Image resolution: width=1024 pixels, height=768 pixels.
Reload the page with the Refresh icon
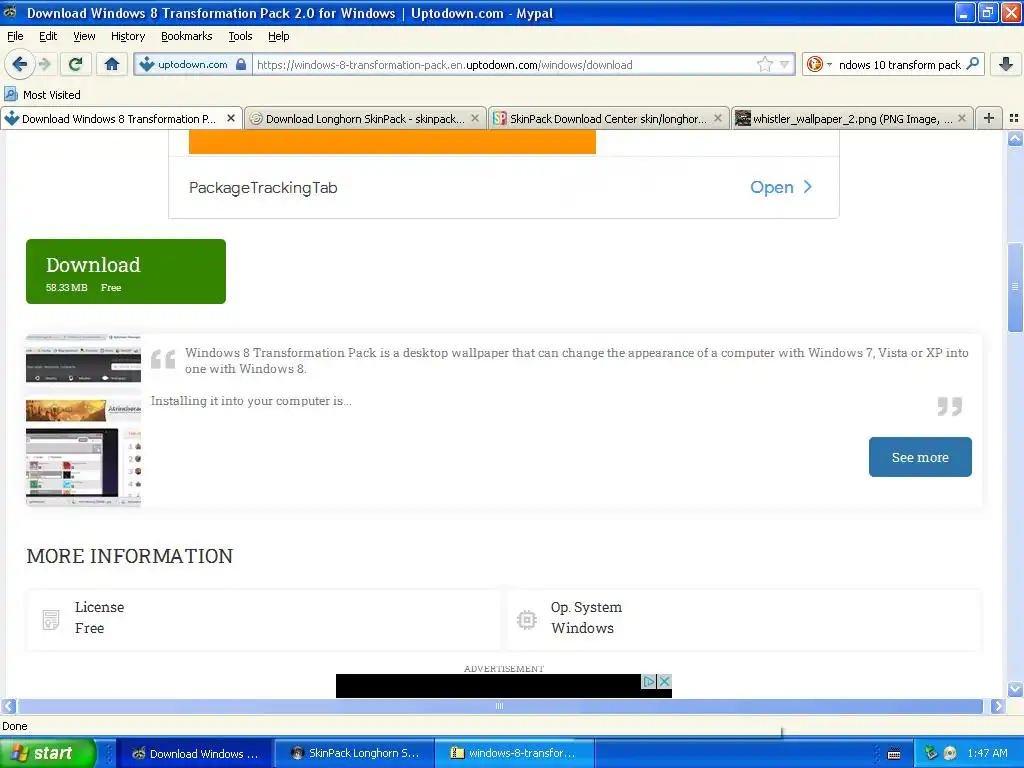point(76,64)
